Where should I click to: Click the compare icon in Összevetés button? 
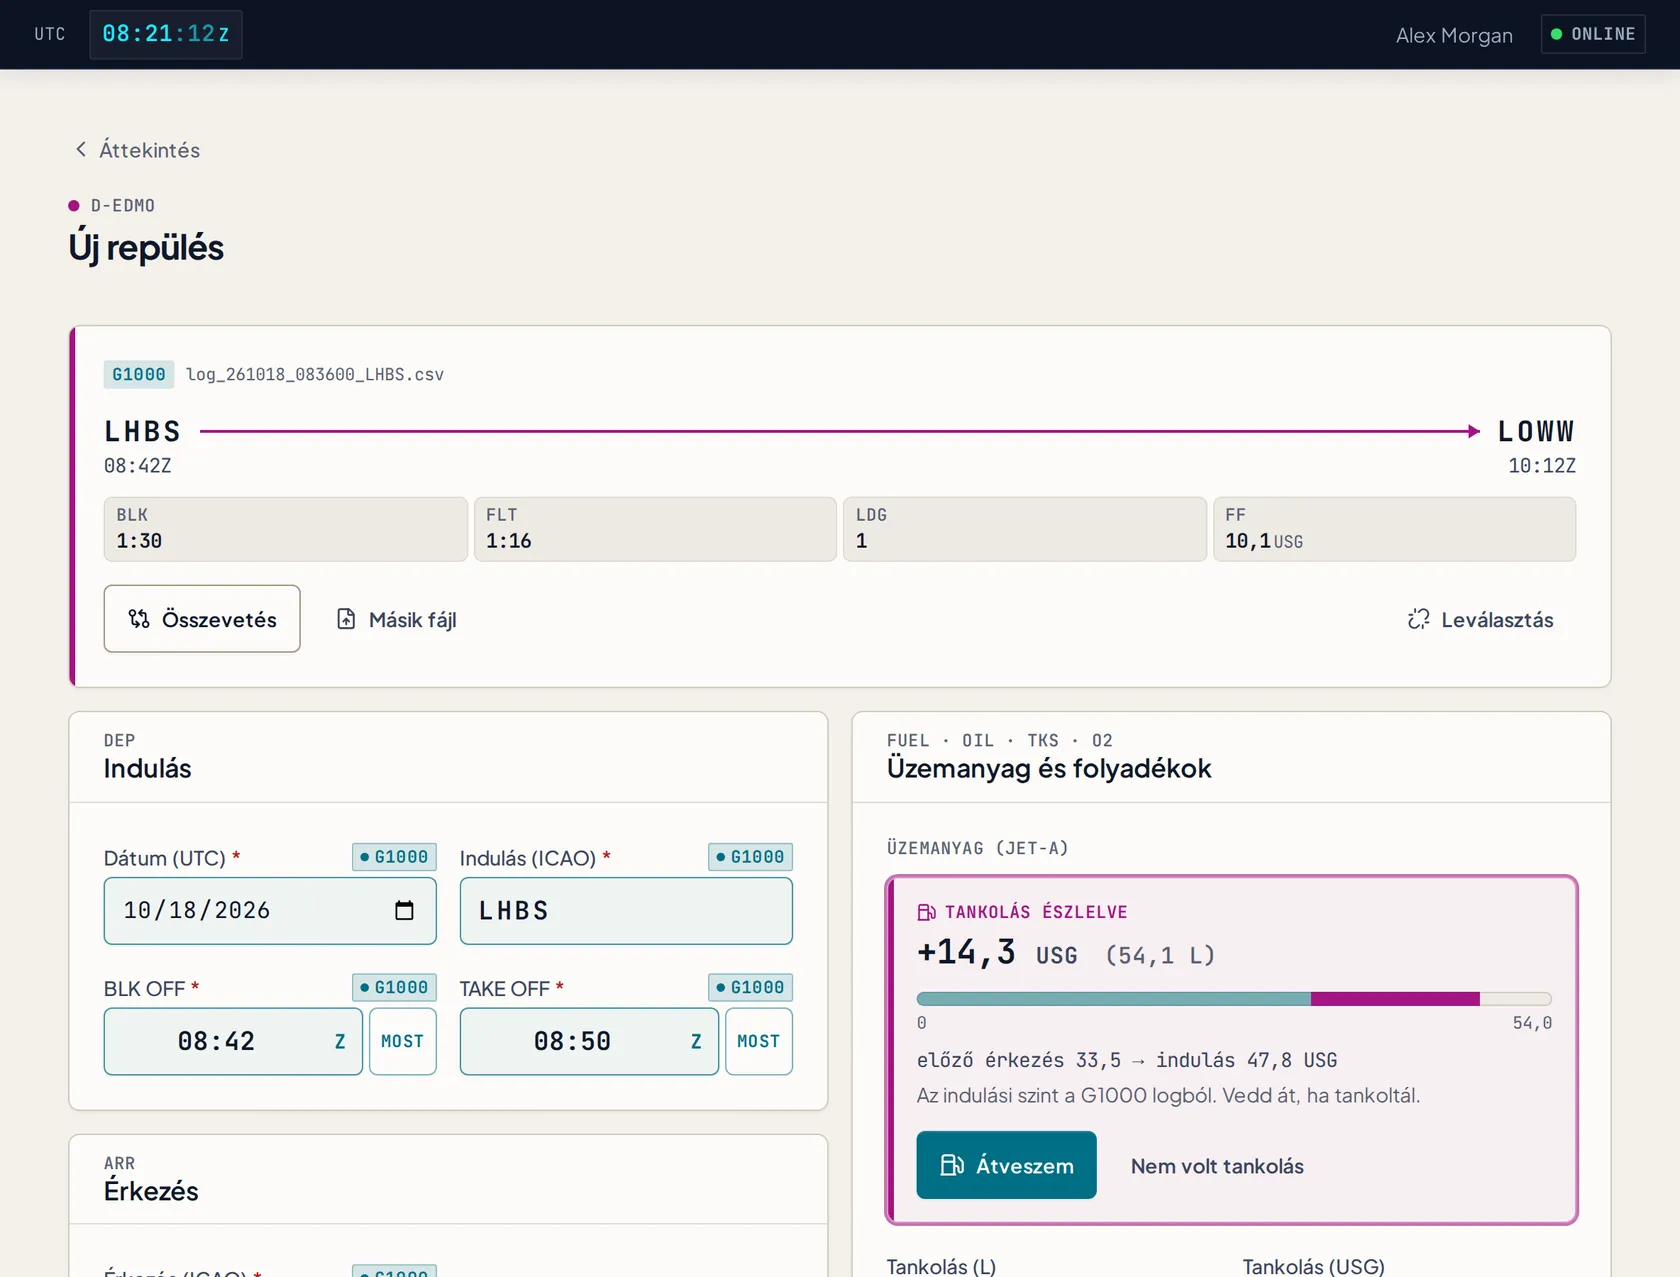click(x=139, y=619)
